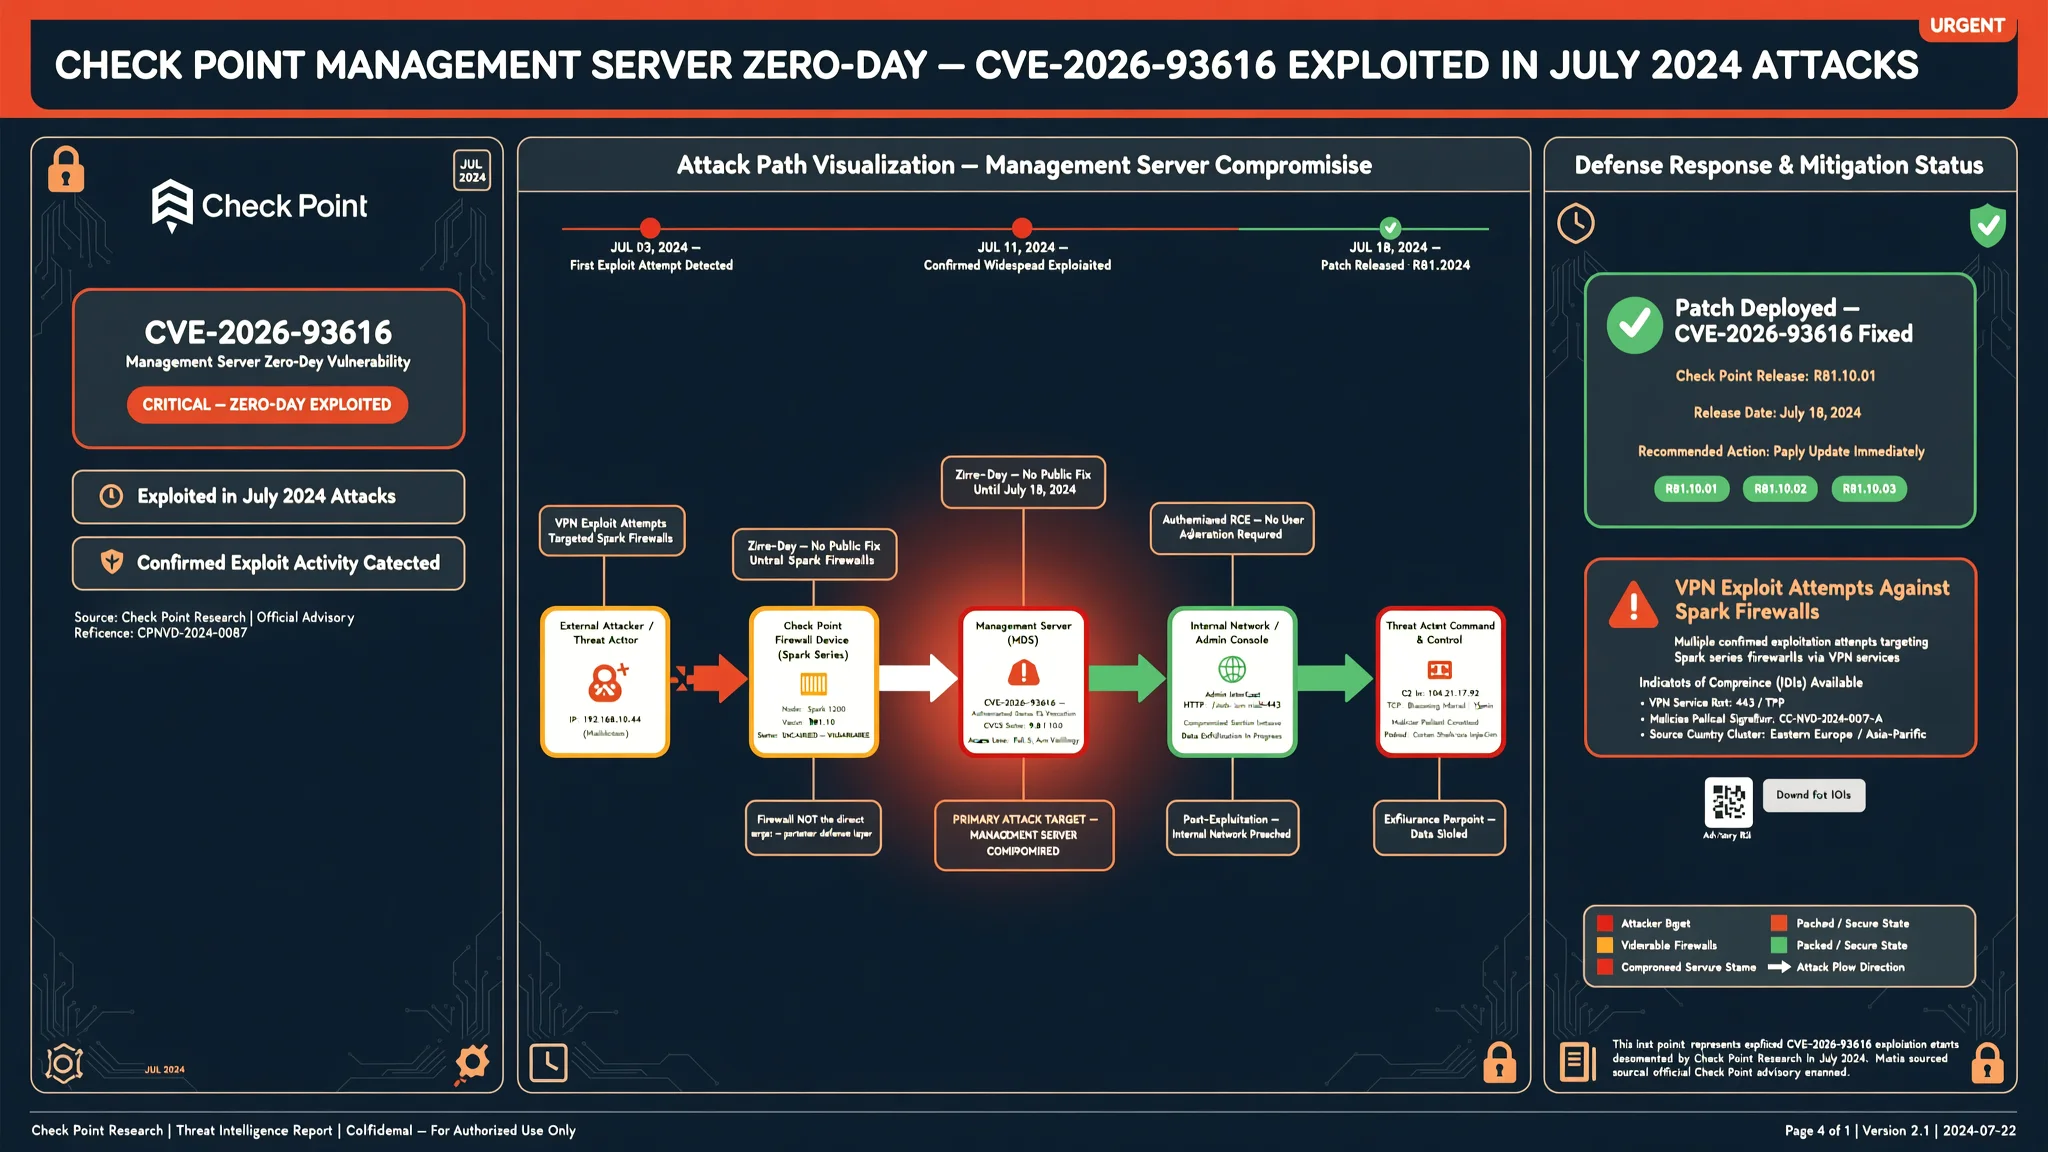Click the JUL 2024 calendar badge
Viewport: 2048px width, 1152px height.
point(472,171)
